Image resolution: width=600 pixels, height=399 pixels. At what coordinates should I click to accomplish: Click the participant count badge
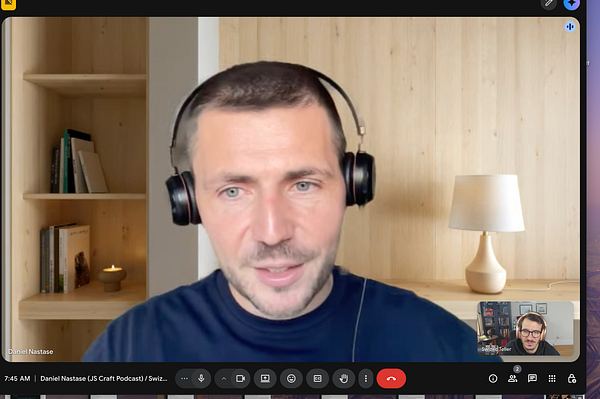click(517, 369)
